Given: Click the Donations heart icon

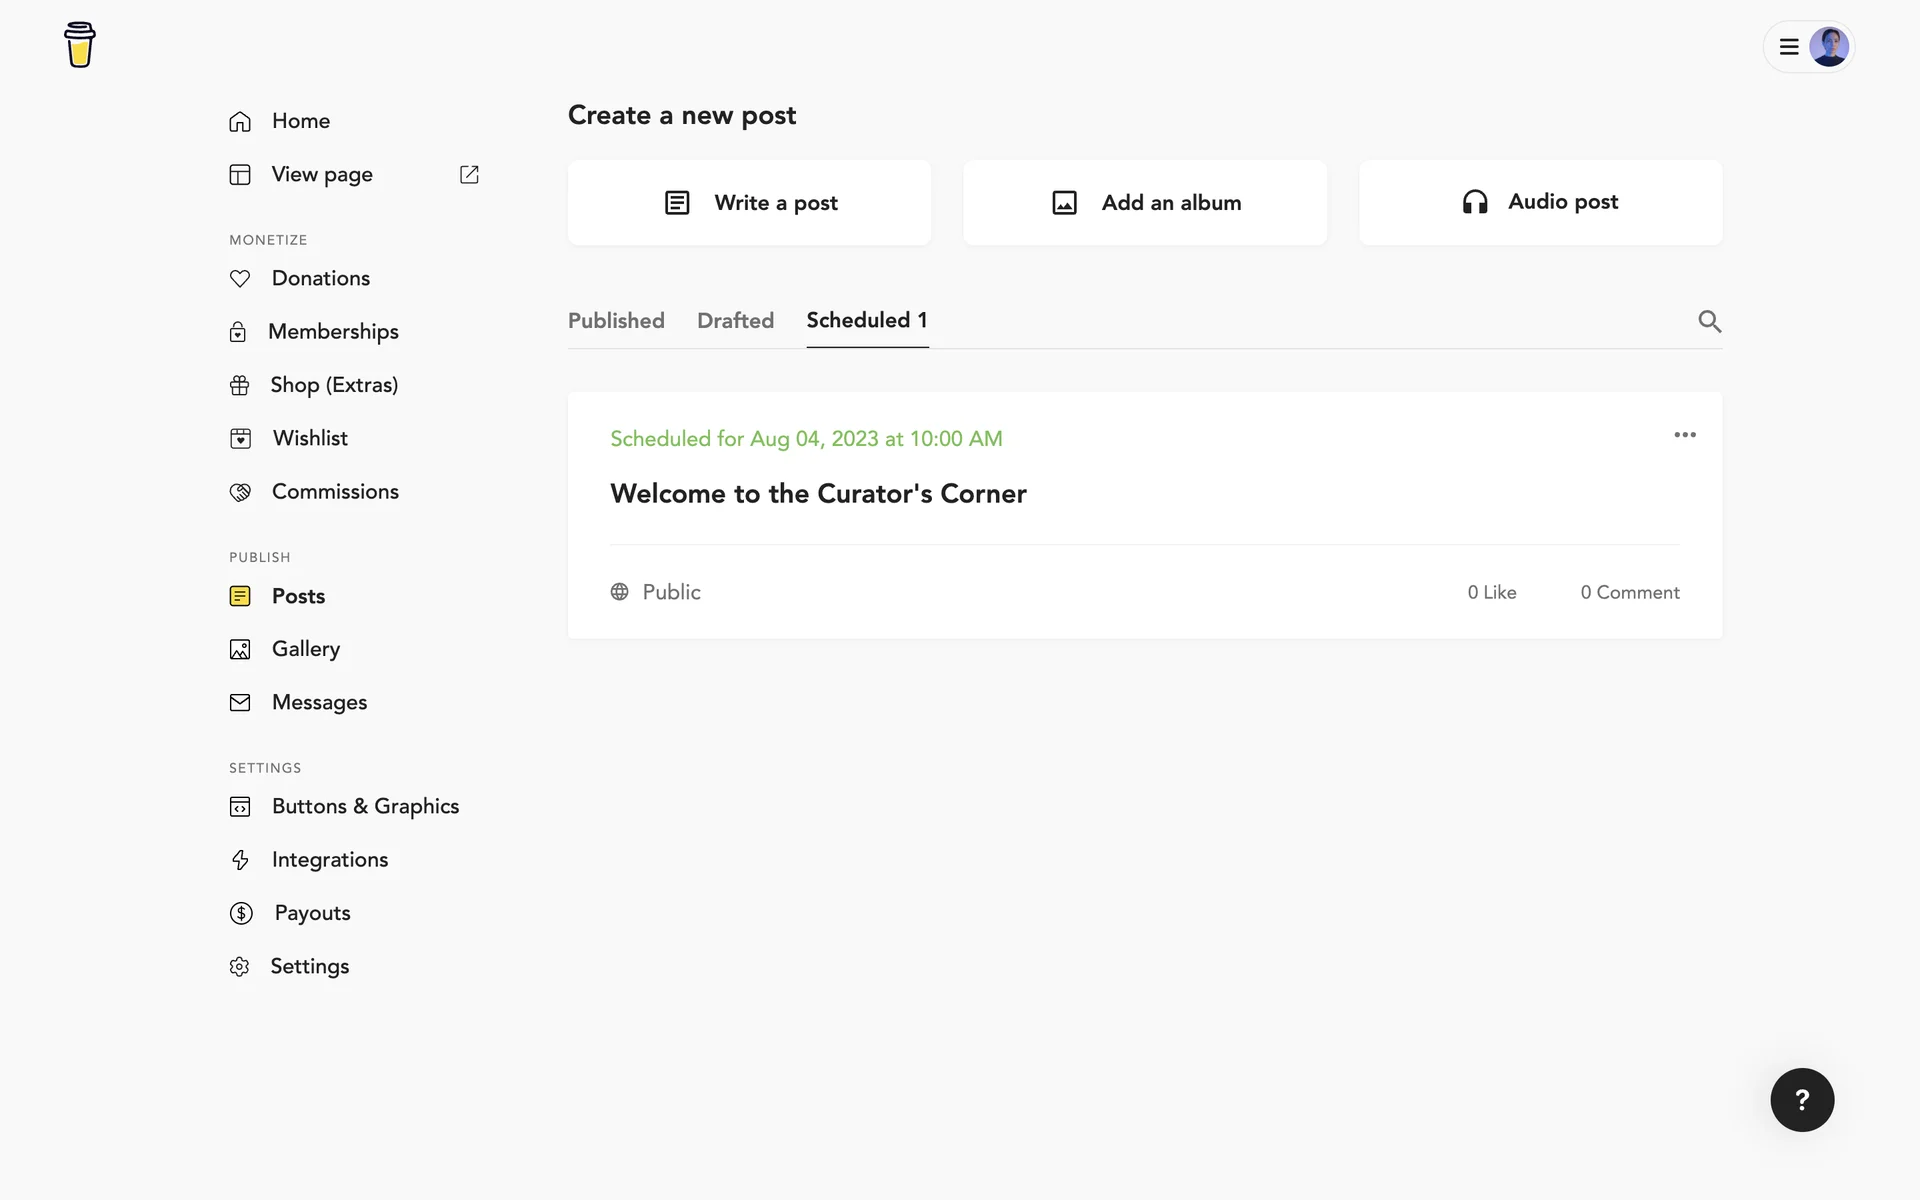Looking at the screenshot, I should click(240, 279).
